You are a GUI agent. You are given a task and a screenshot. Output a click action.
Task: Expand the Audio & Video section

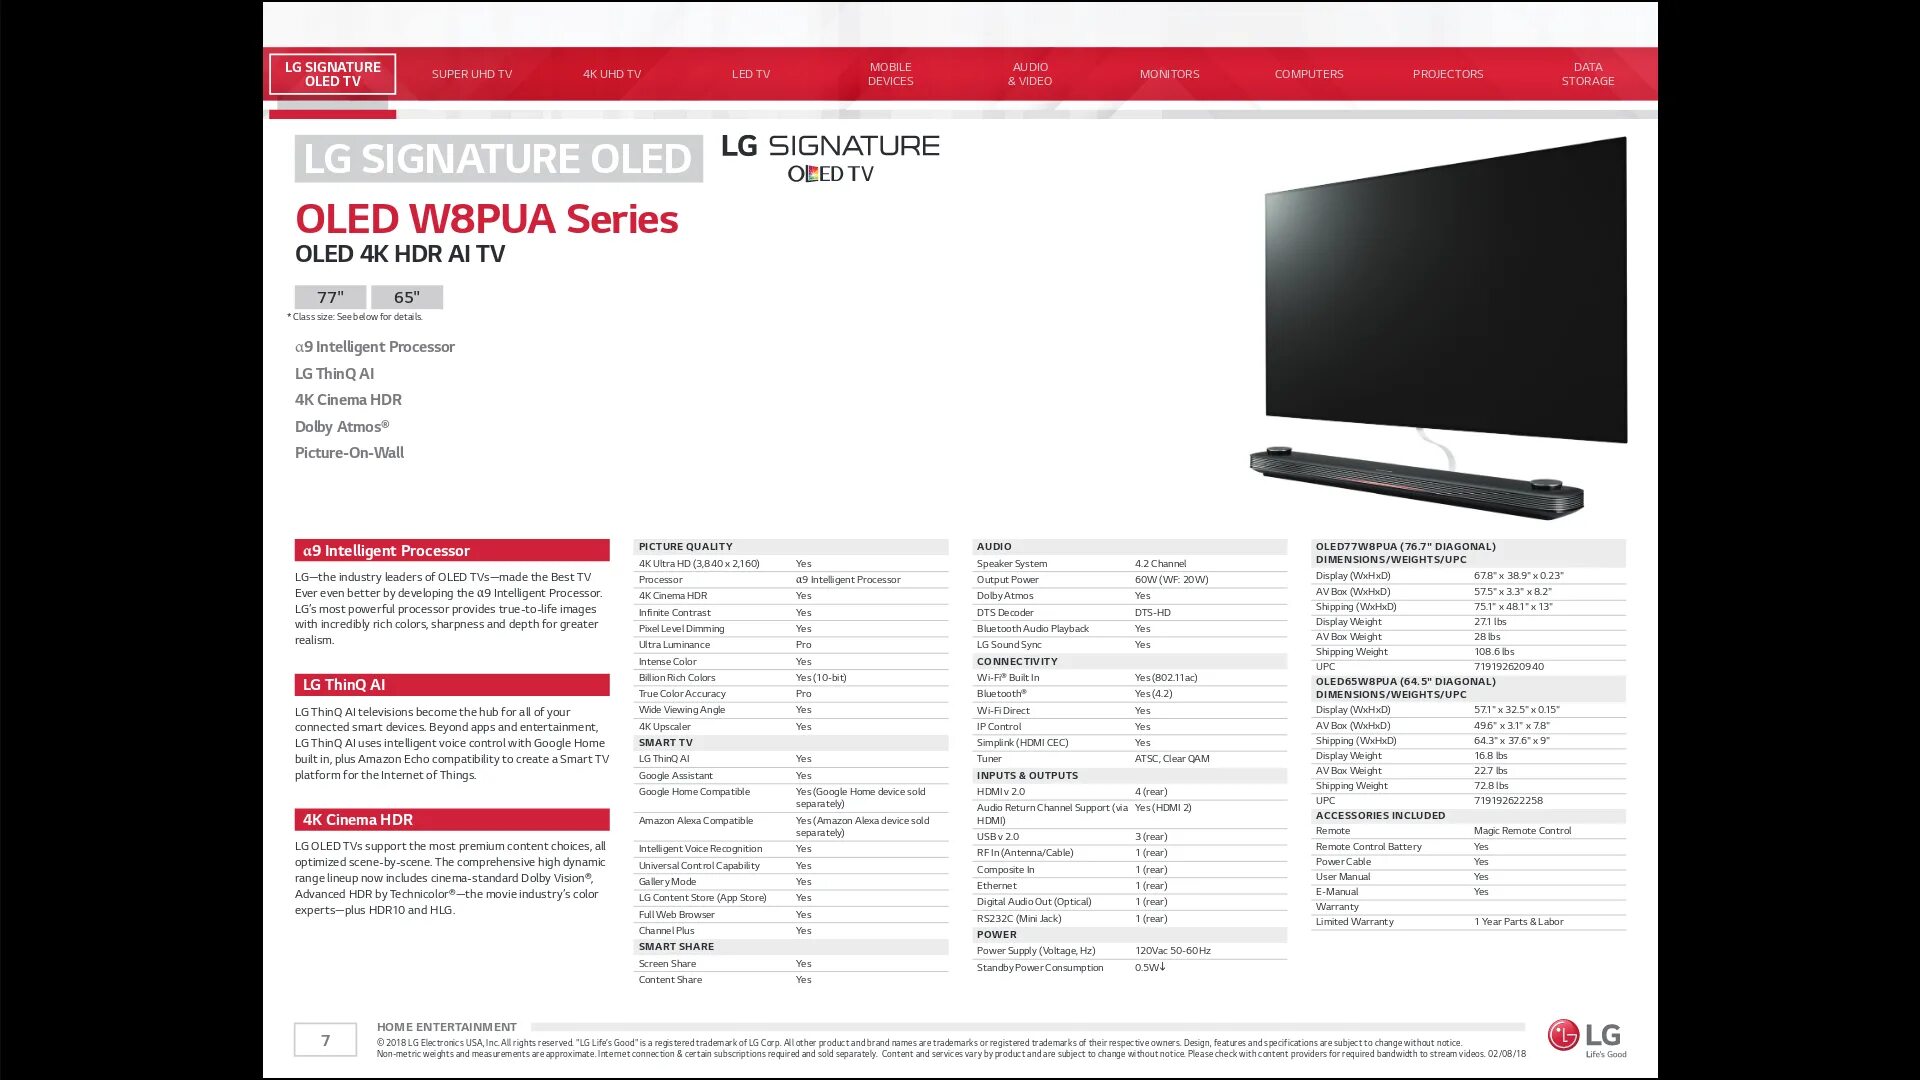(1030, 73)
